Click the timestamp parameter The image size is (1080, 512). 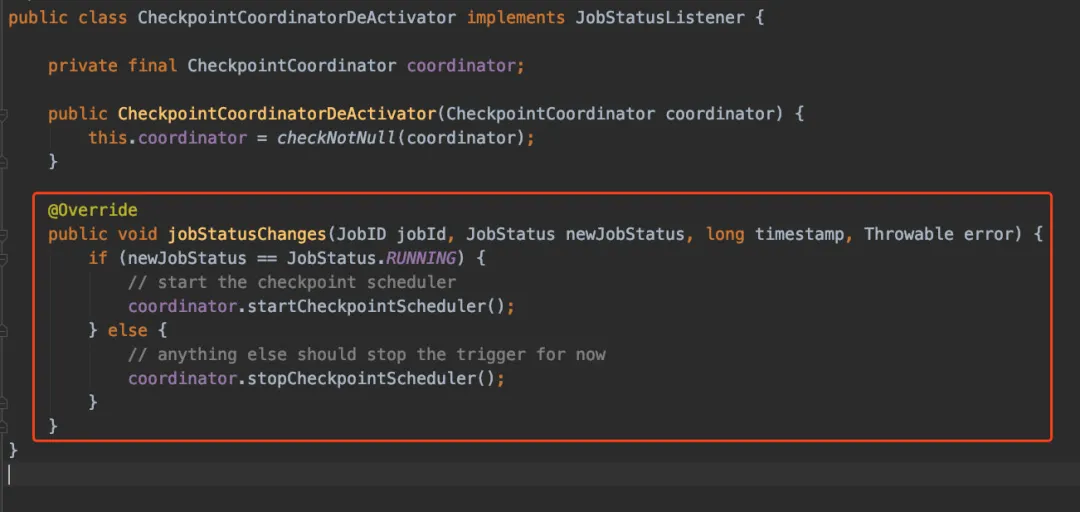pyautogui.click(x=800, y=234)
